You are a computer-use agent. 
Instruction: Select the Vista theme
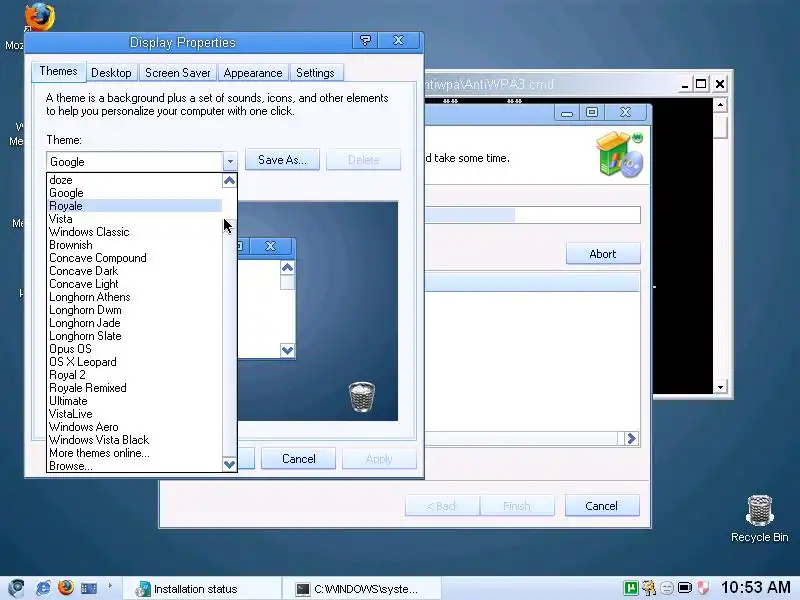point(135,219)
